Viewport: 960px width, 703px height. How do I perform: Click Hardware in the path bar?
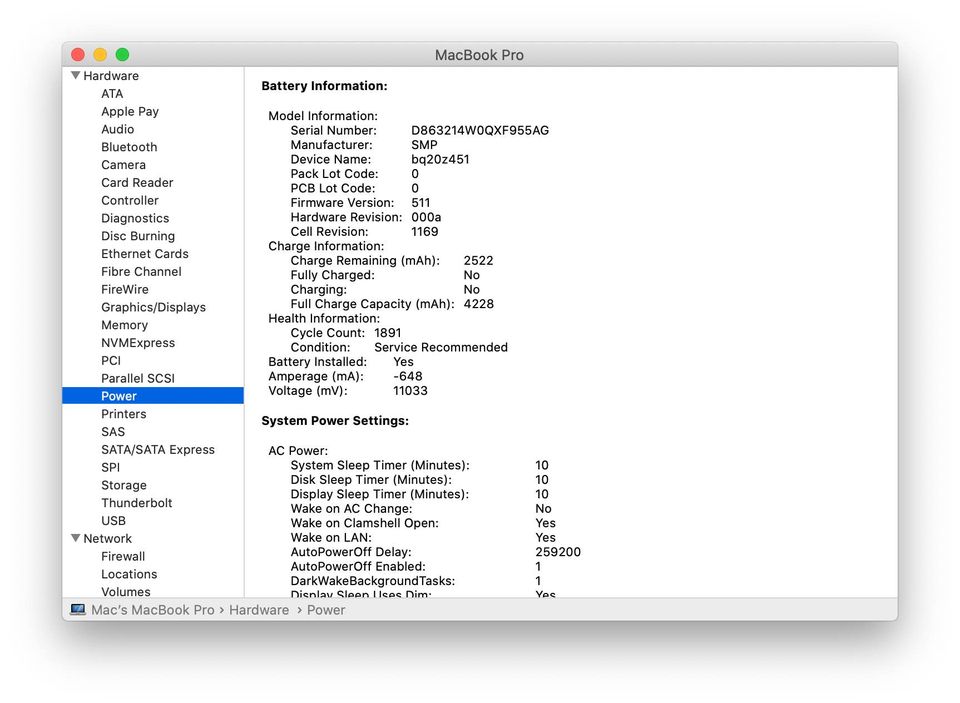(259, 609)
